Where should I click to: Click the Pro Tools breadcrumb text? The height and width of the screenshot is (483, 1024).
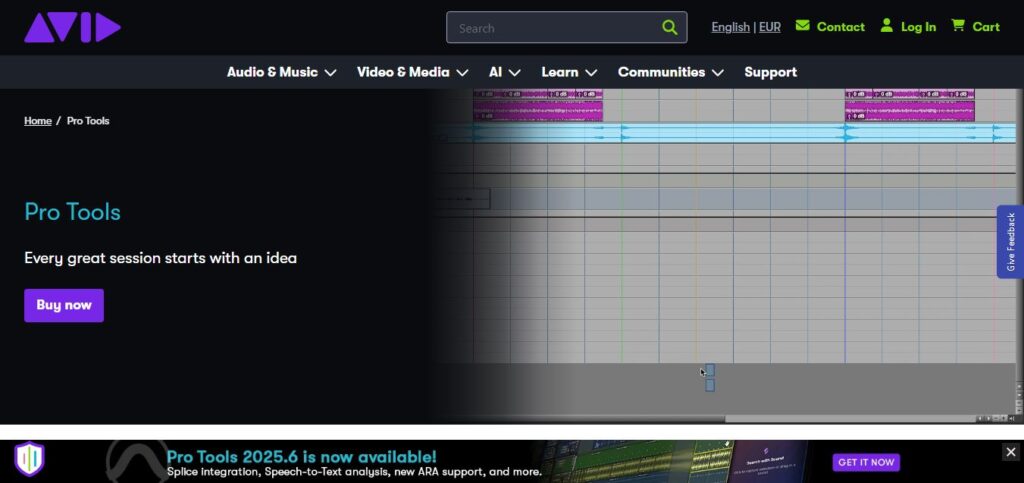pyautogui.click(x=88, y=121)
